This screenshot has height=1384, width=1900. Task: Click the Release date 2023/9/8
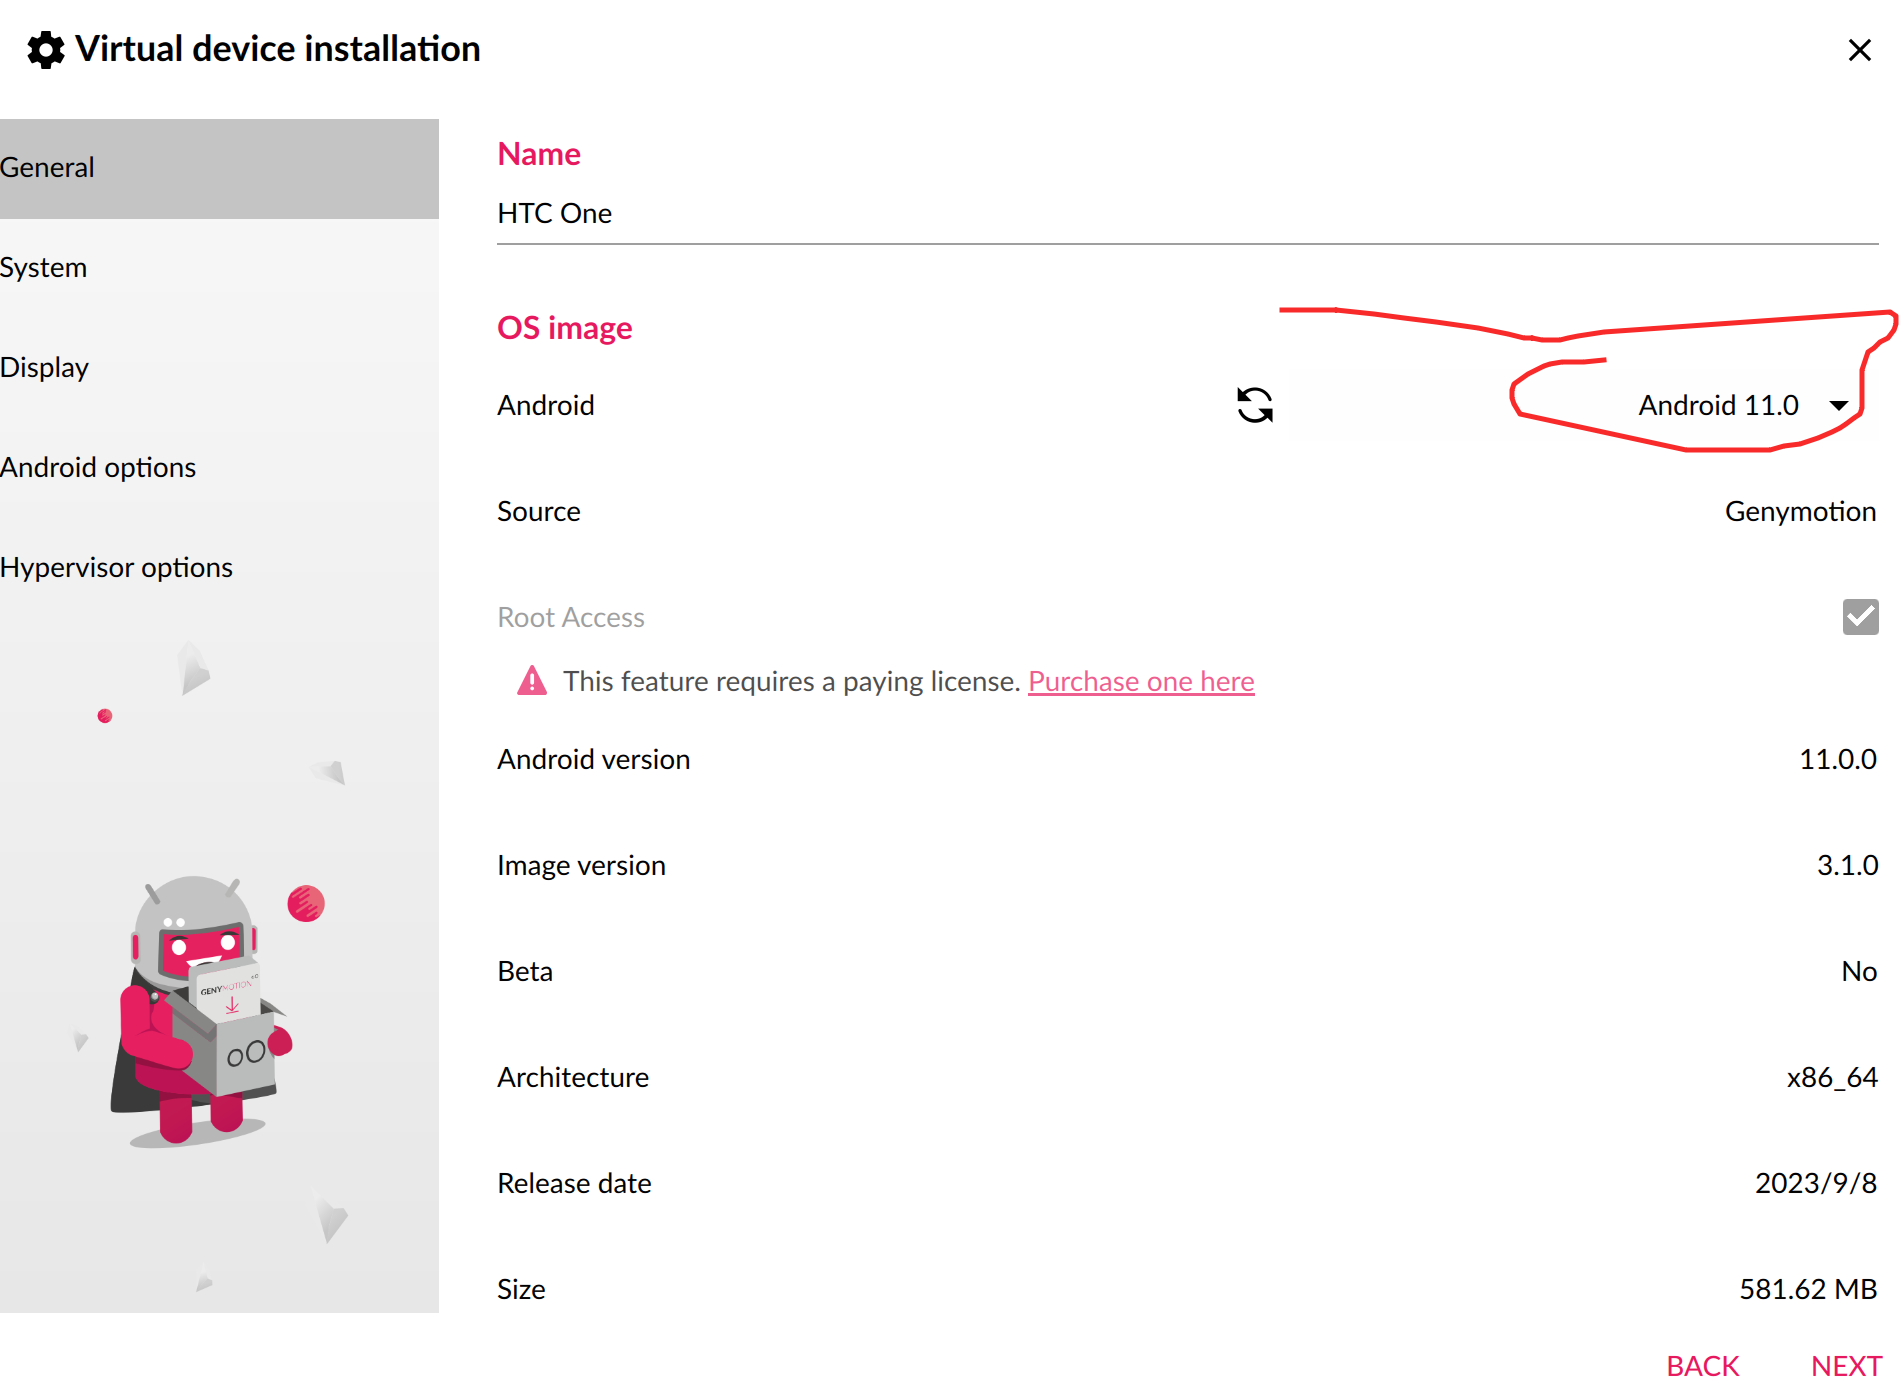pos(1816,1183)
